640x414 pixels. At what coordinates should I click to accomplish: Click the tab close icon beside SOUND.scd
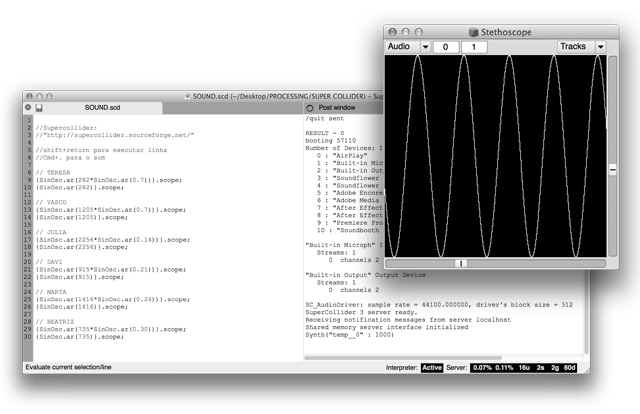(x=27, y=107)
